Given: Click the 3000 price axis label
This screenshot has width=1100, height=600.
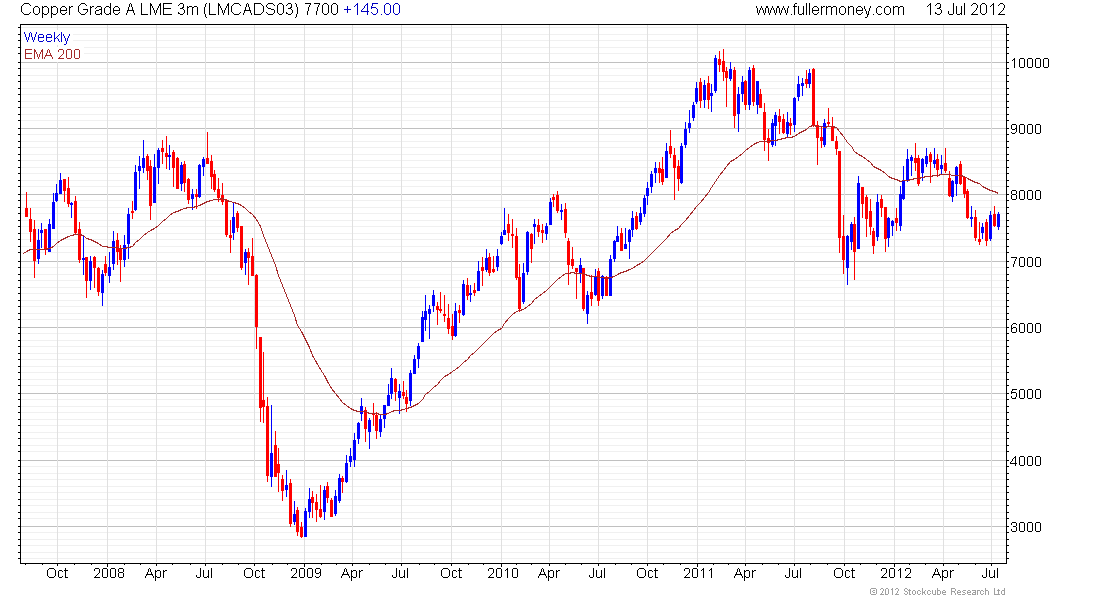Looking at the screenshot, I should 1026,527.
